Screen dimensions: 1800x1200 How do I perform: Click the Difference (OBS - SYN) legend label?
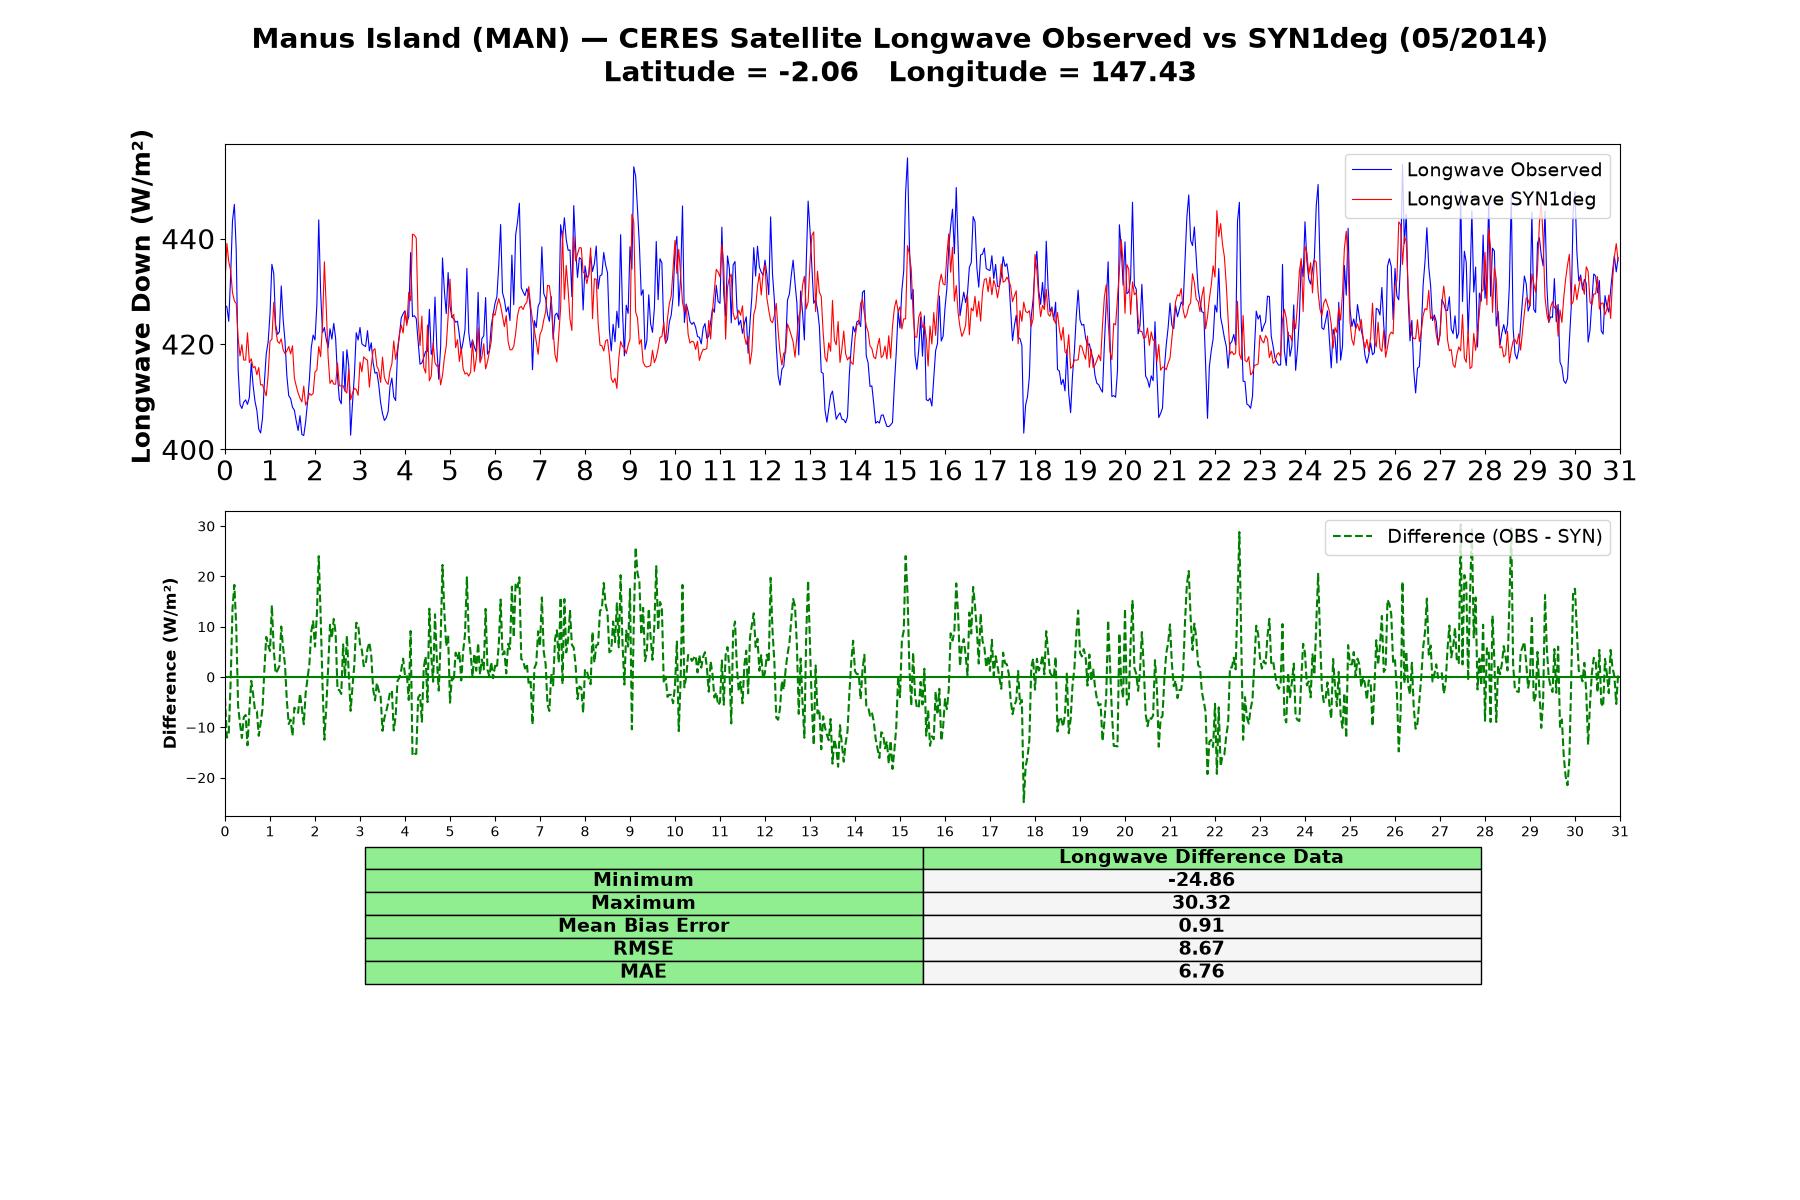point(1494,537)
